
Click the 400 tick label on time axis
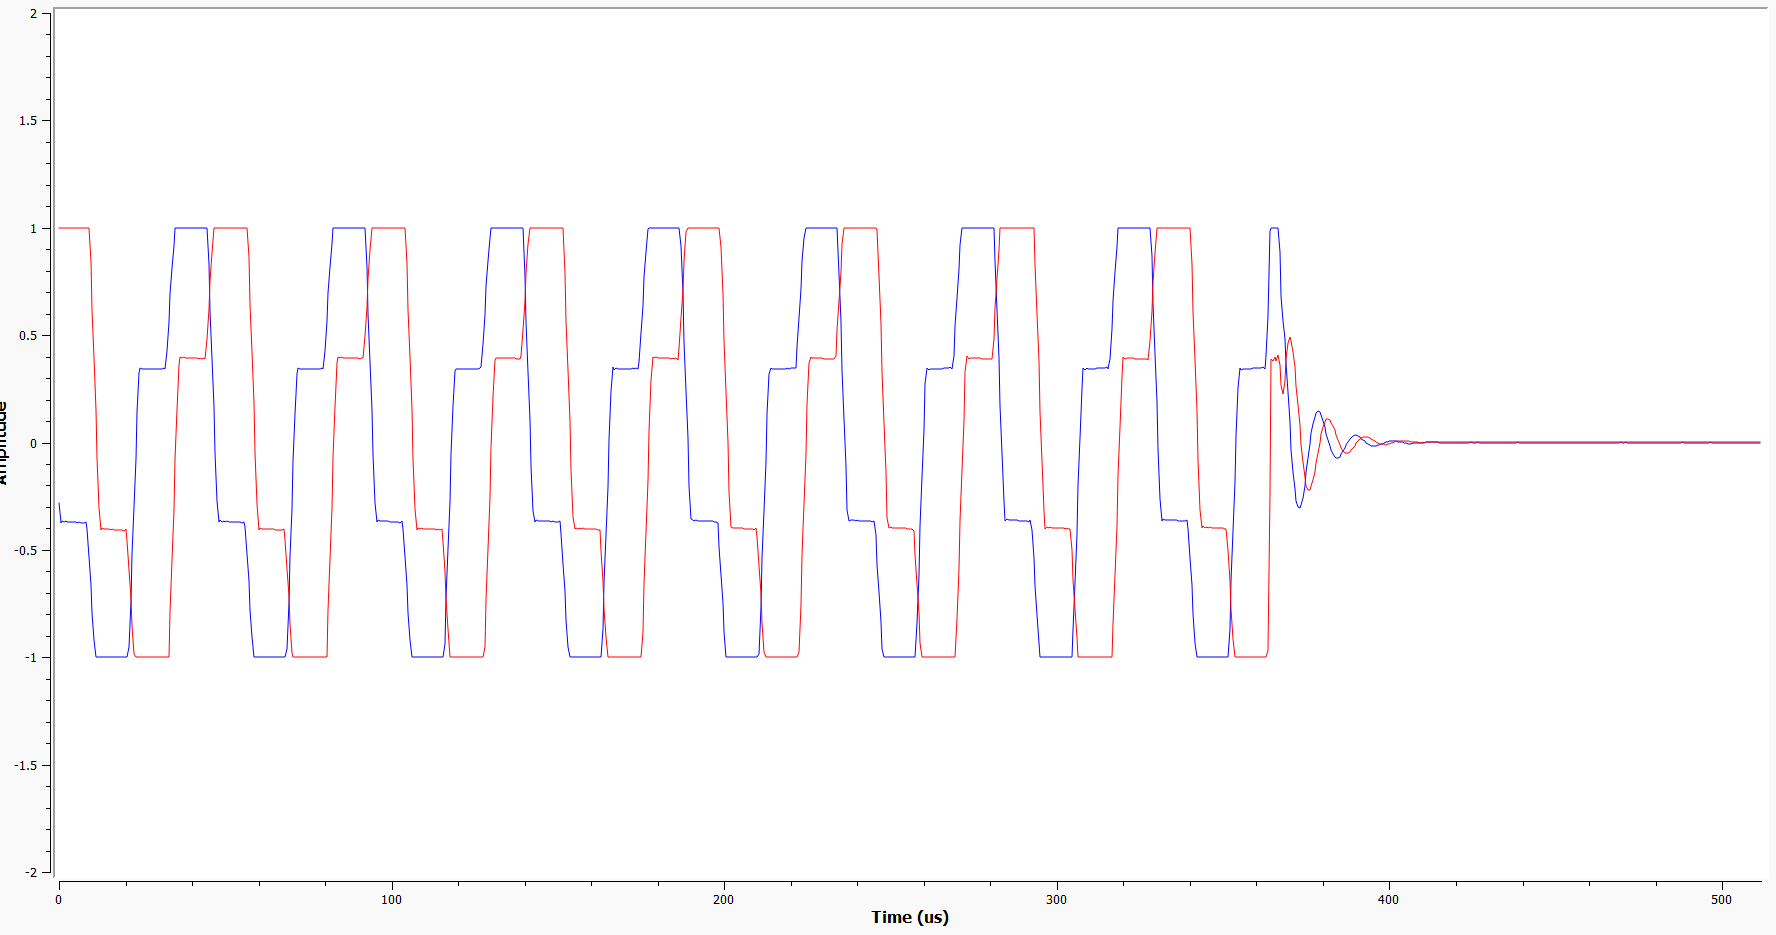coord(1388,900)
